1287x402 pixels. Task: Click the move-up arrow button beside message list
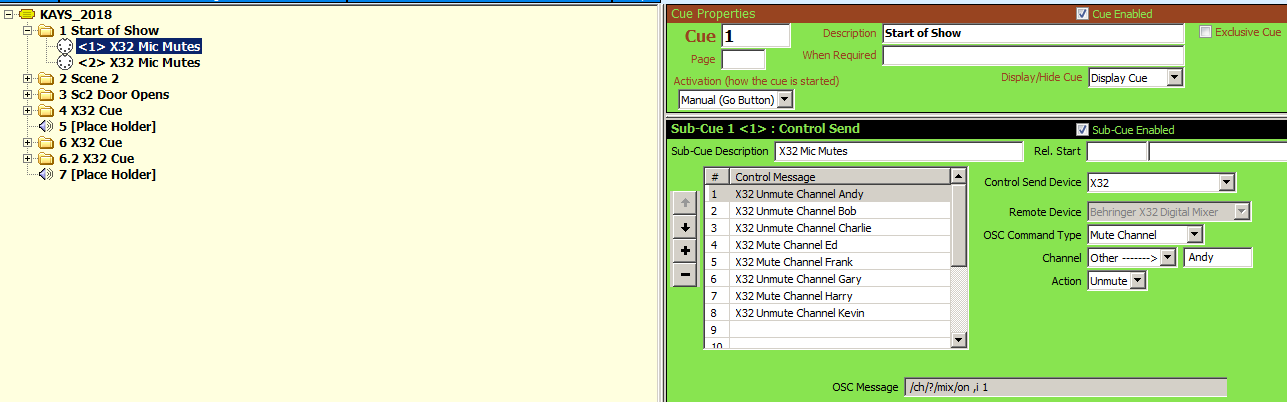685,203
